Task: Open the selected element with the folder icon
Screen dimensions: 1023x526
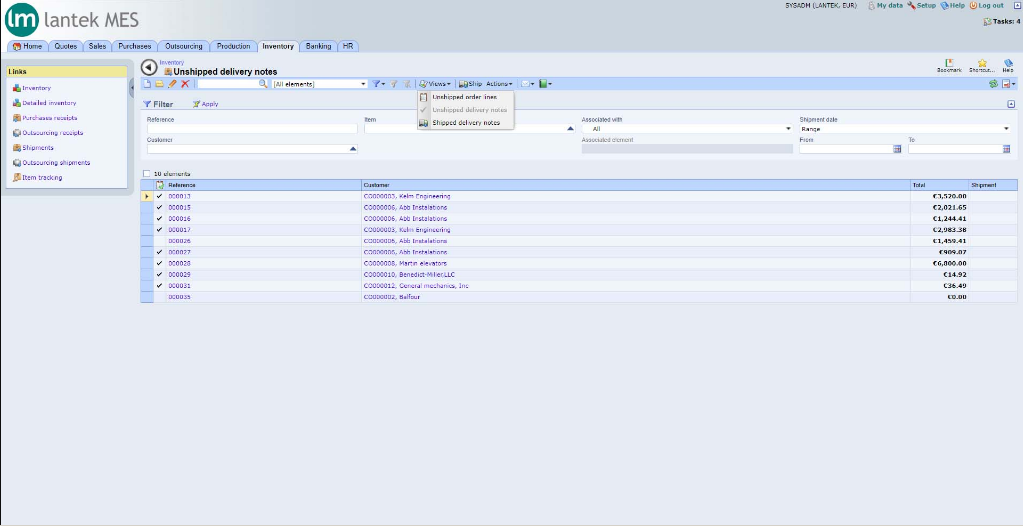Action: 159,84
